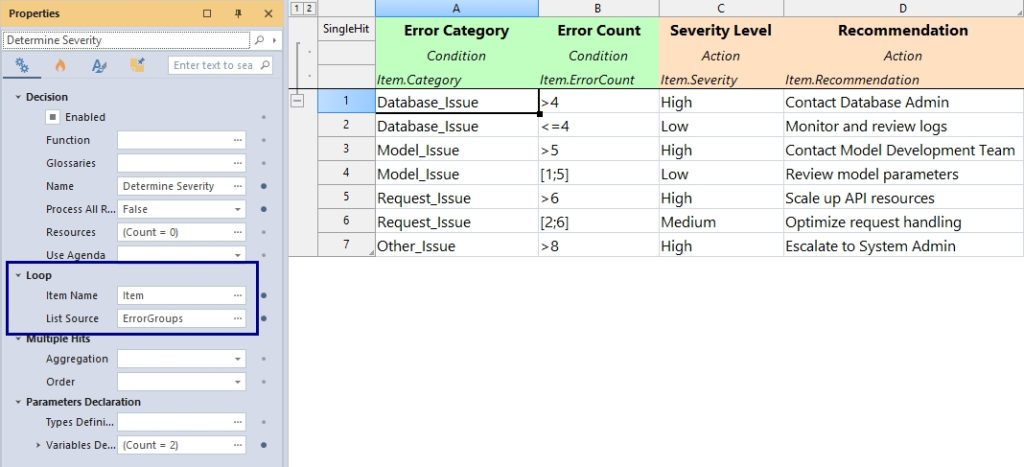Select the 'Contact Model Development Team' cell
This screenshot has width=1024, height=467.
903,150
